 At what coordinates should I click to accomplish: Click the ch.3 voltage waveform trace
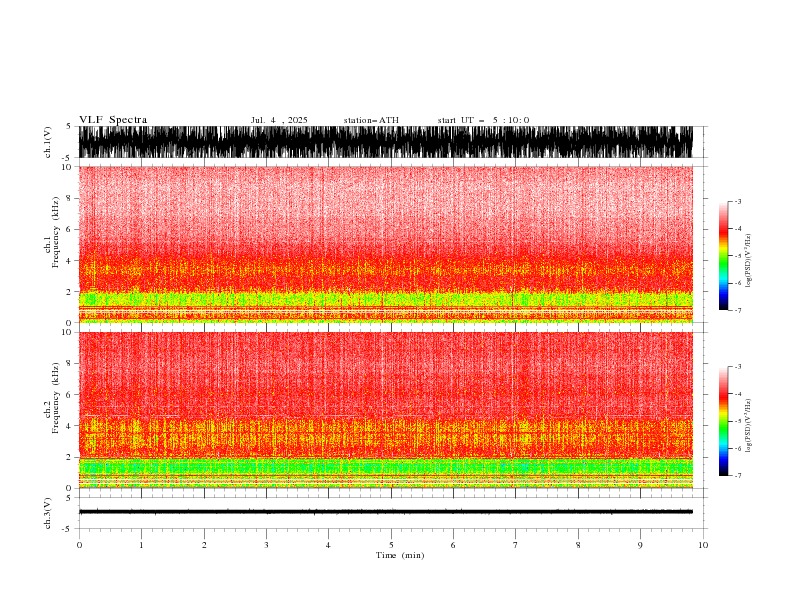[x=385, y=512]
